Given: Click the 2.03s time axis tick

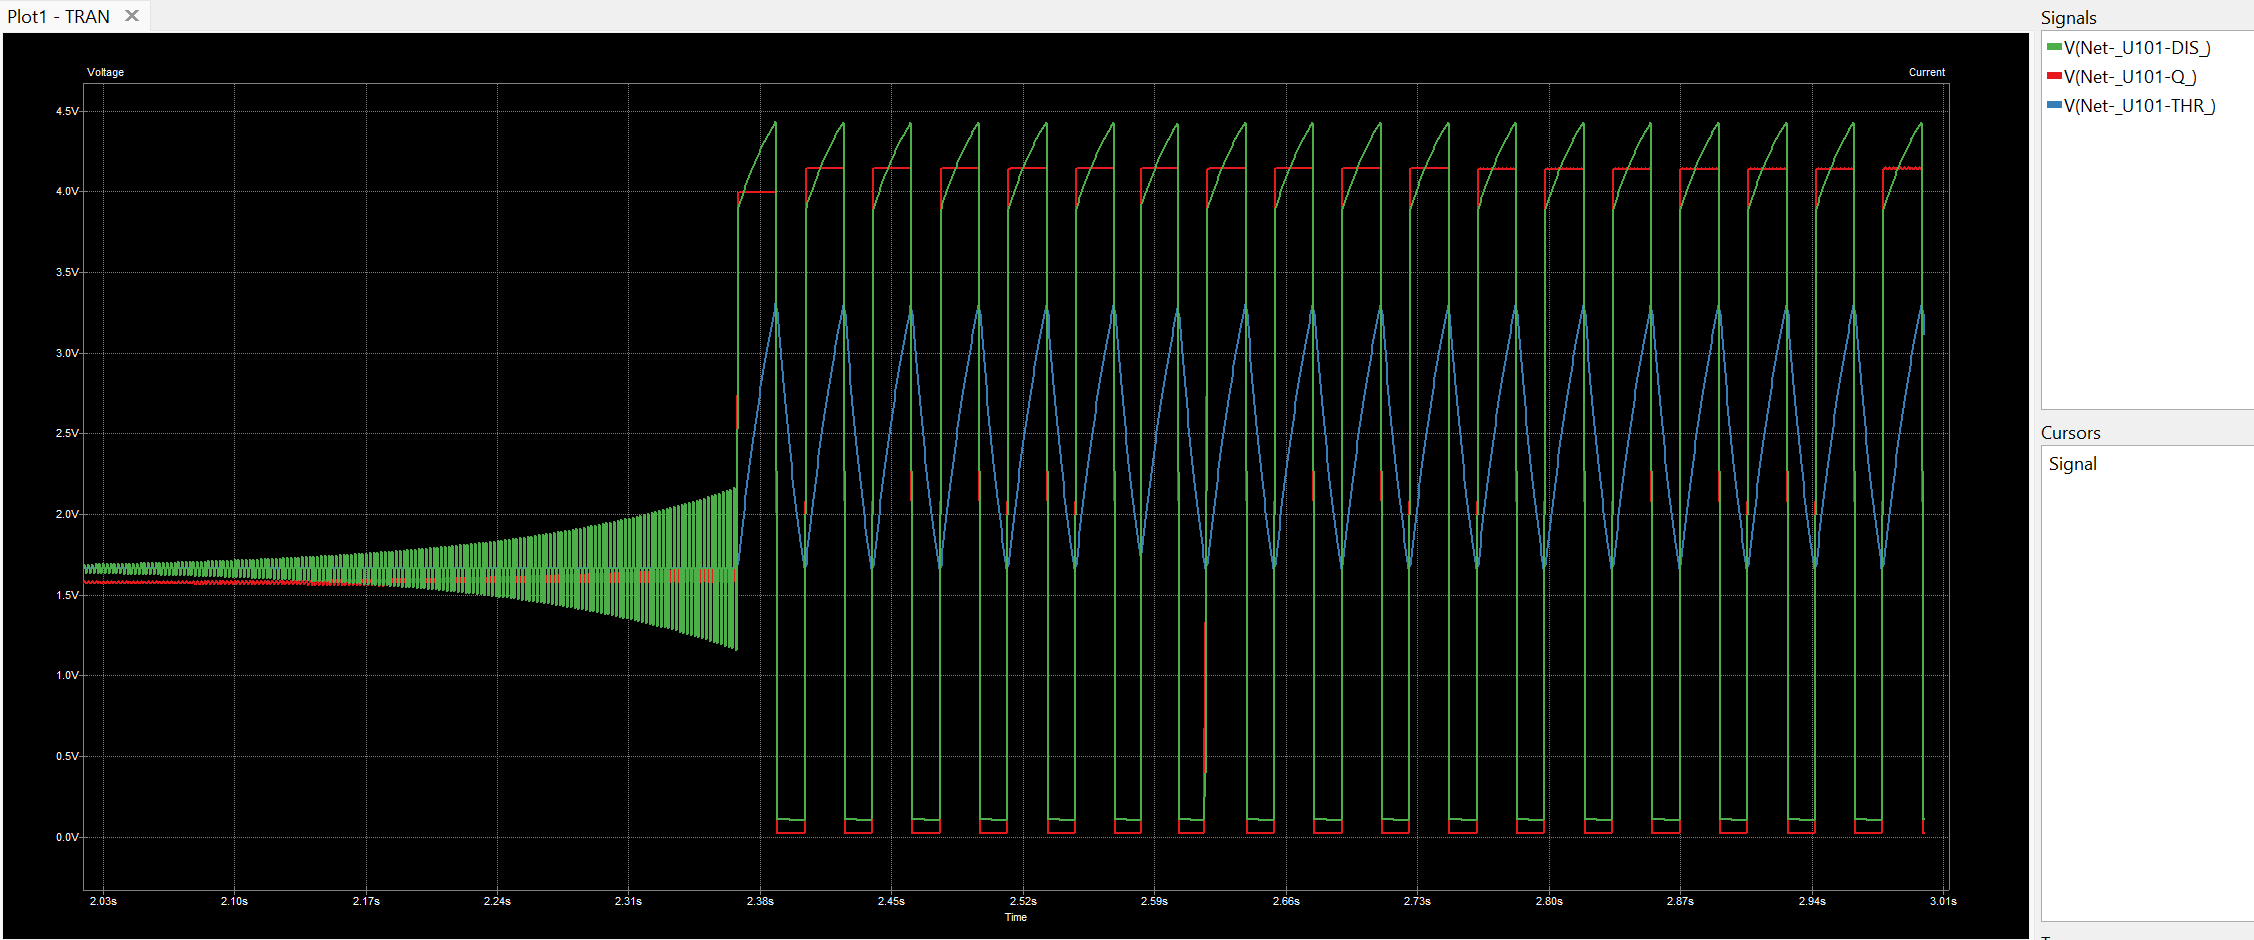Looking at the screenshot, I should (103, 901).
